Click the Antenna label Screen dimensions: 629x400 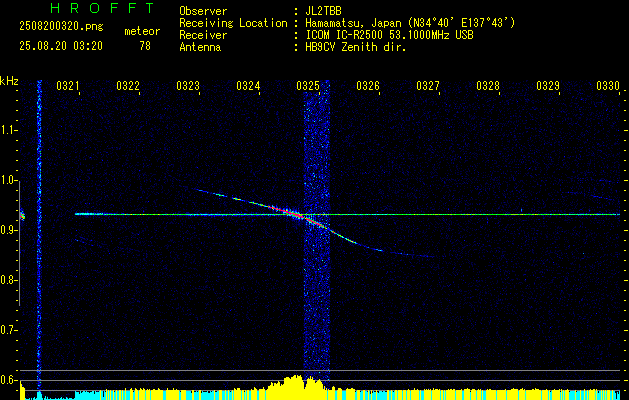[200, 47]
